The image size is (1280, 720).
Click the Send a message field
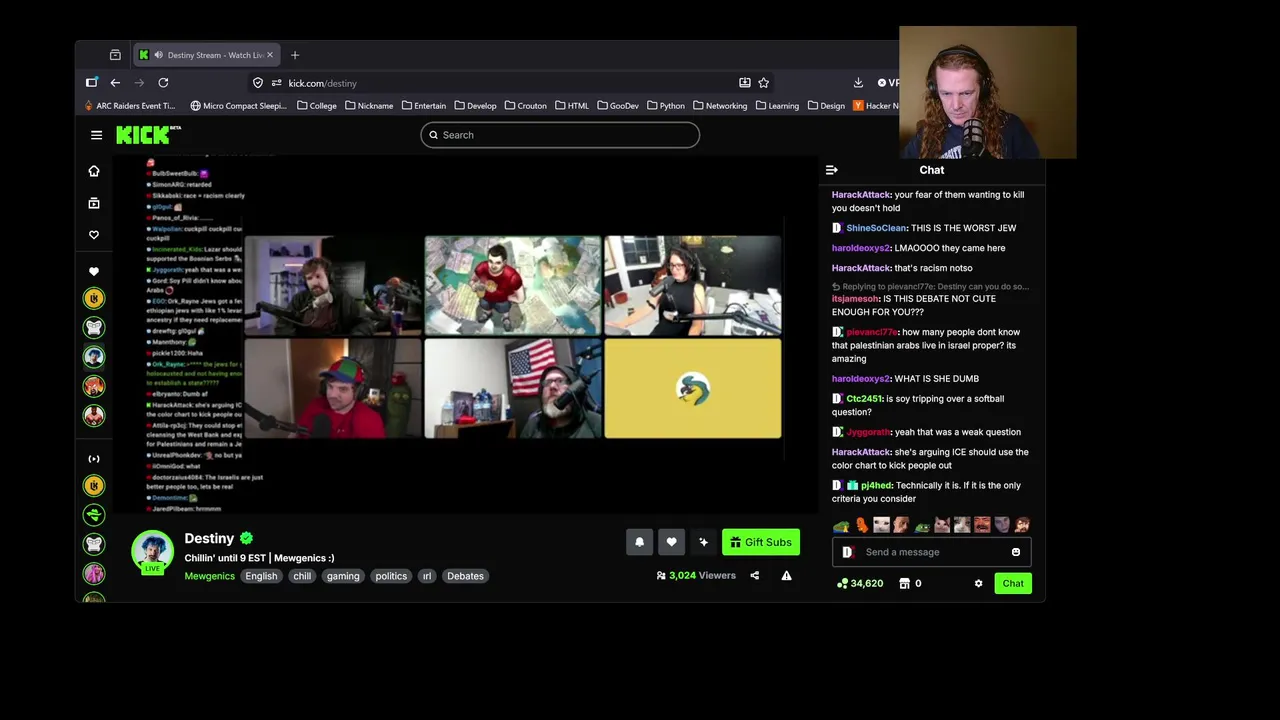click(932, 552)
